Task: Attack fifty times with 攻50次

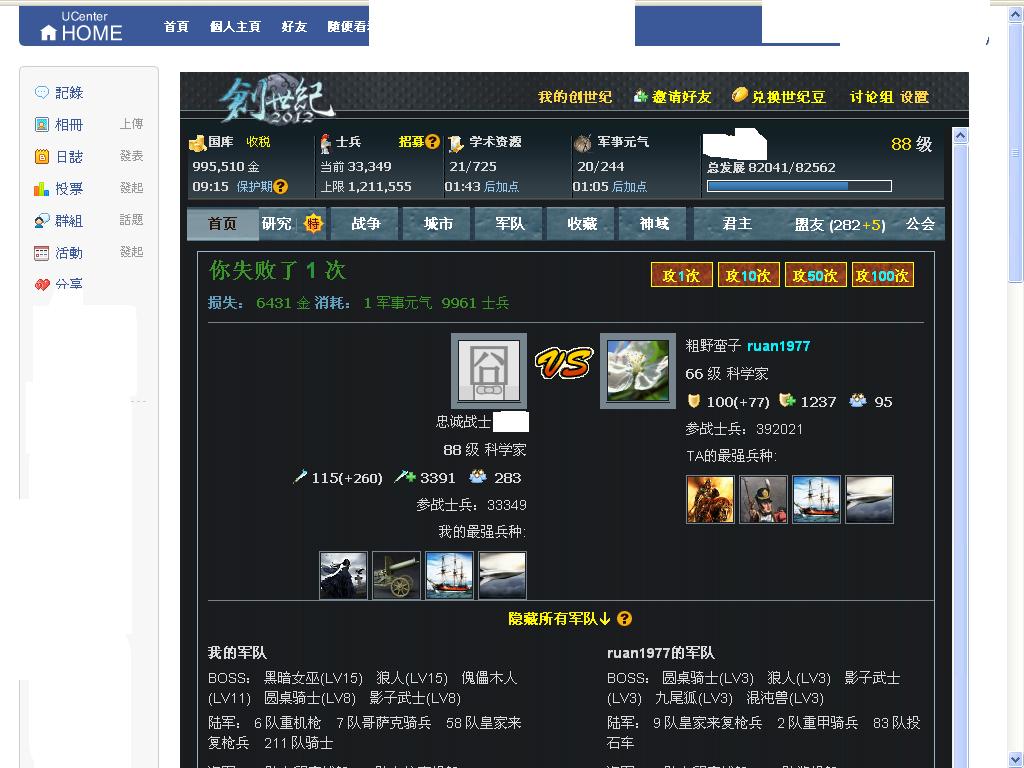Action: 816,276
